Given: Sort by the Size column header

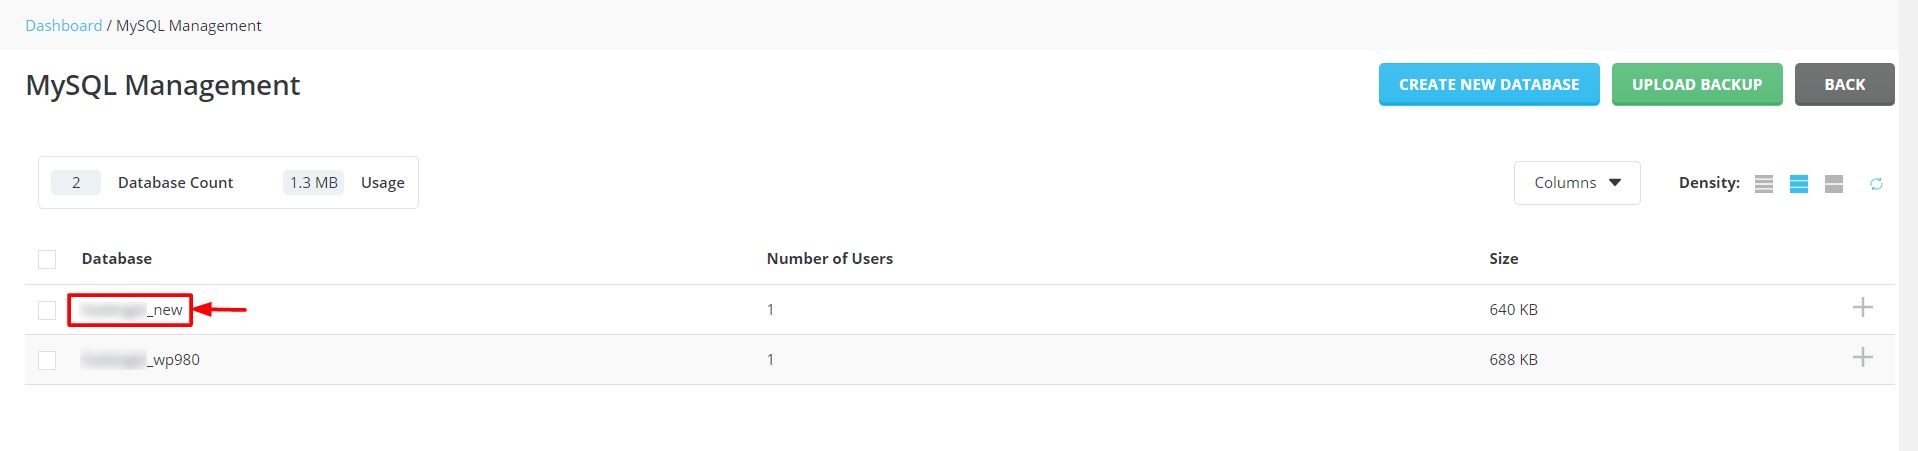Looking at the screenshot, I should (1504, 258).
